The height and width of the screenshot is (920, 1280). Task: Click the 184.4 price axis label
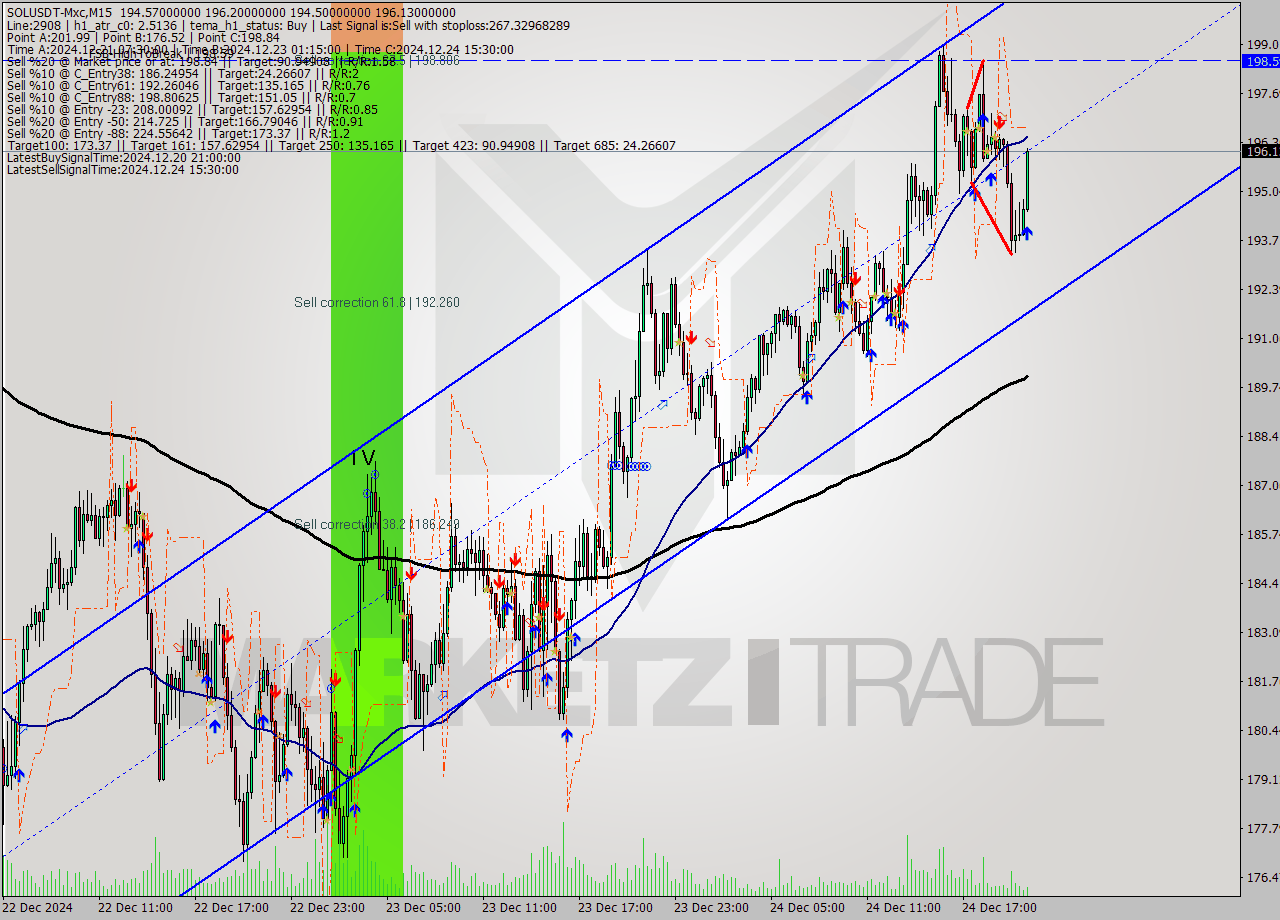click(x=1262, y=583)
